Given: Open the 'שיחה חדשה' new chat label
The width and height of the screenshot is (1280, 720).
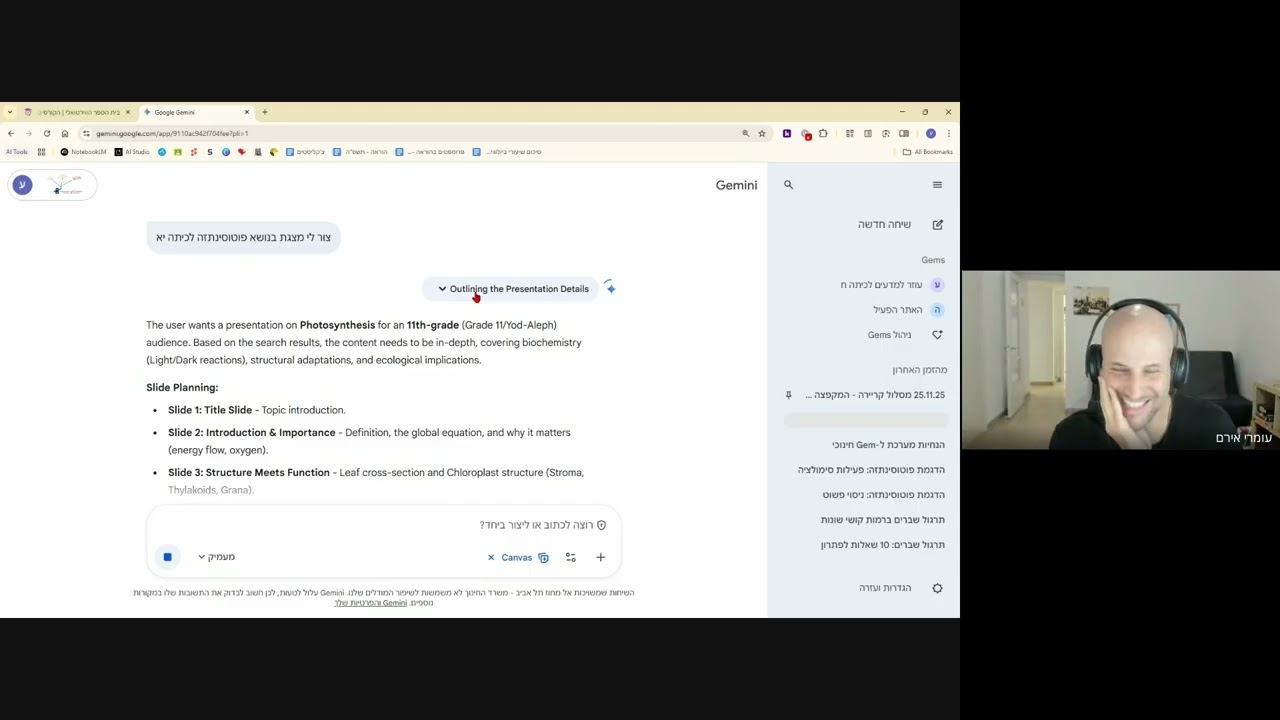Looking at the screenshot, I should (x=884, y=225).
